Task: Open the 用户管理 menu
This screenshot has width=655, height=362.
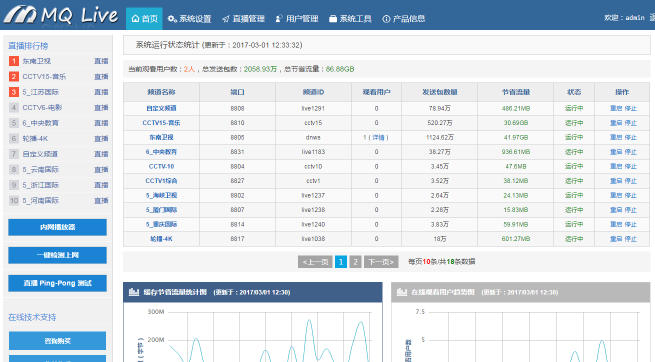Action: [x=297, y=19]
